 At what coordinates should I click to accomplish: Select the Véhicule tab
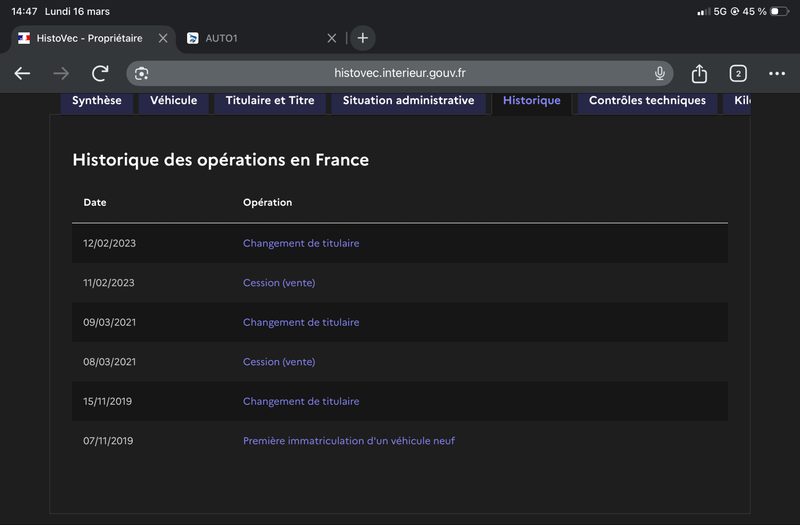[x=174, y=101]
